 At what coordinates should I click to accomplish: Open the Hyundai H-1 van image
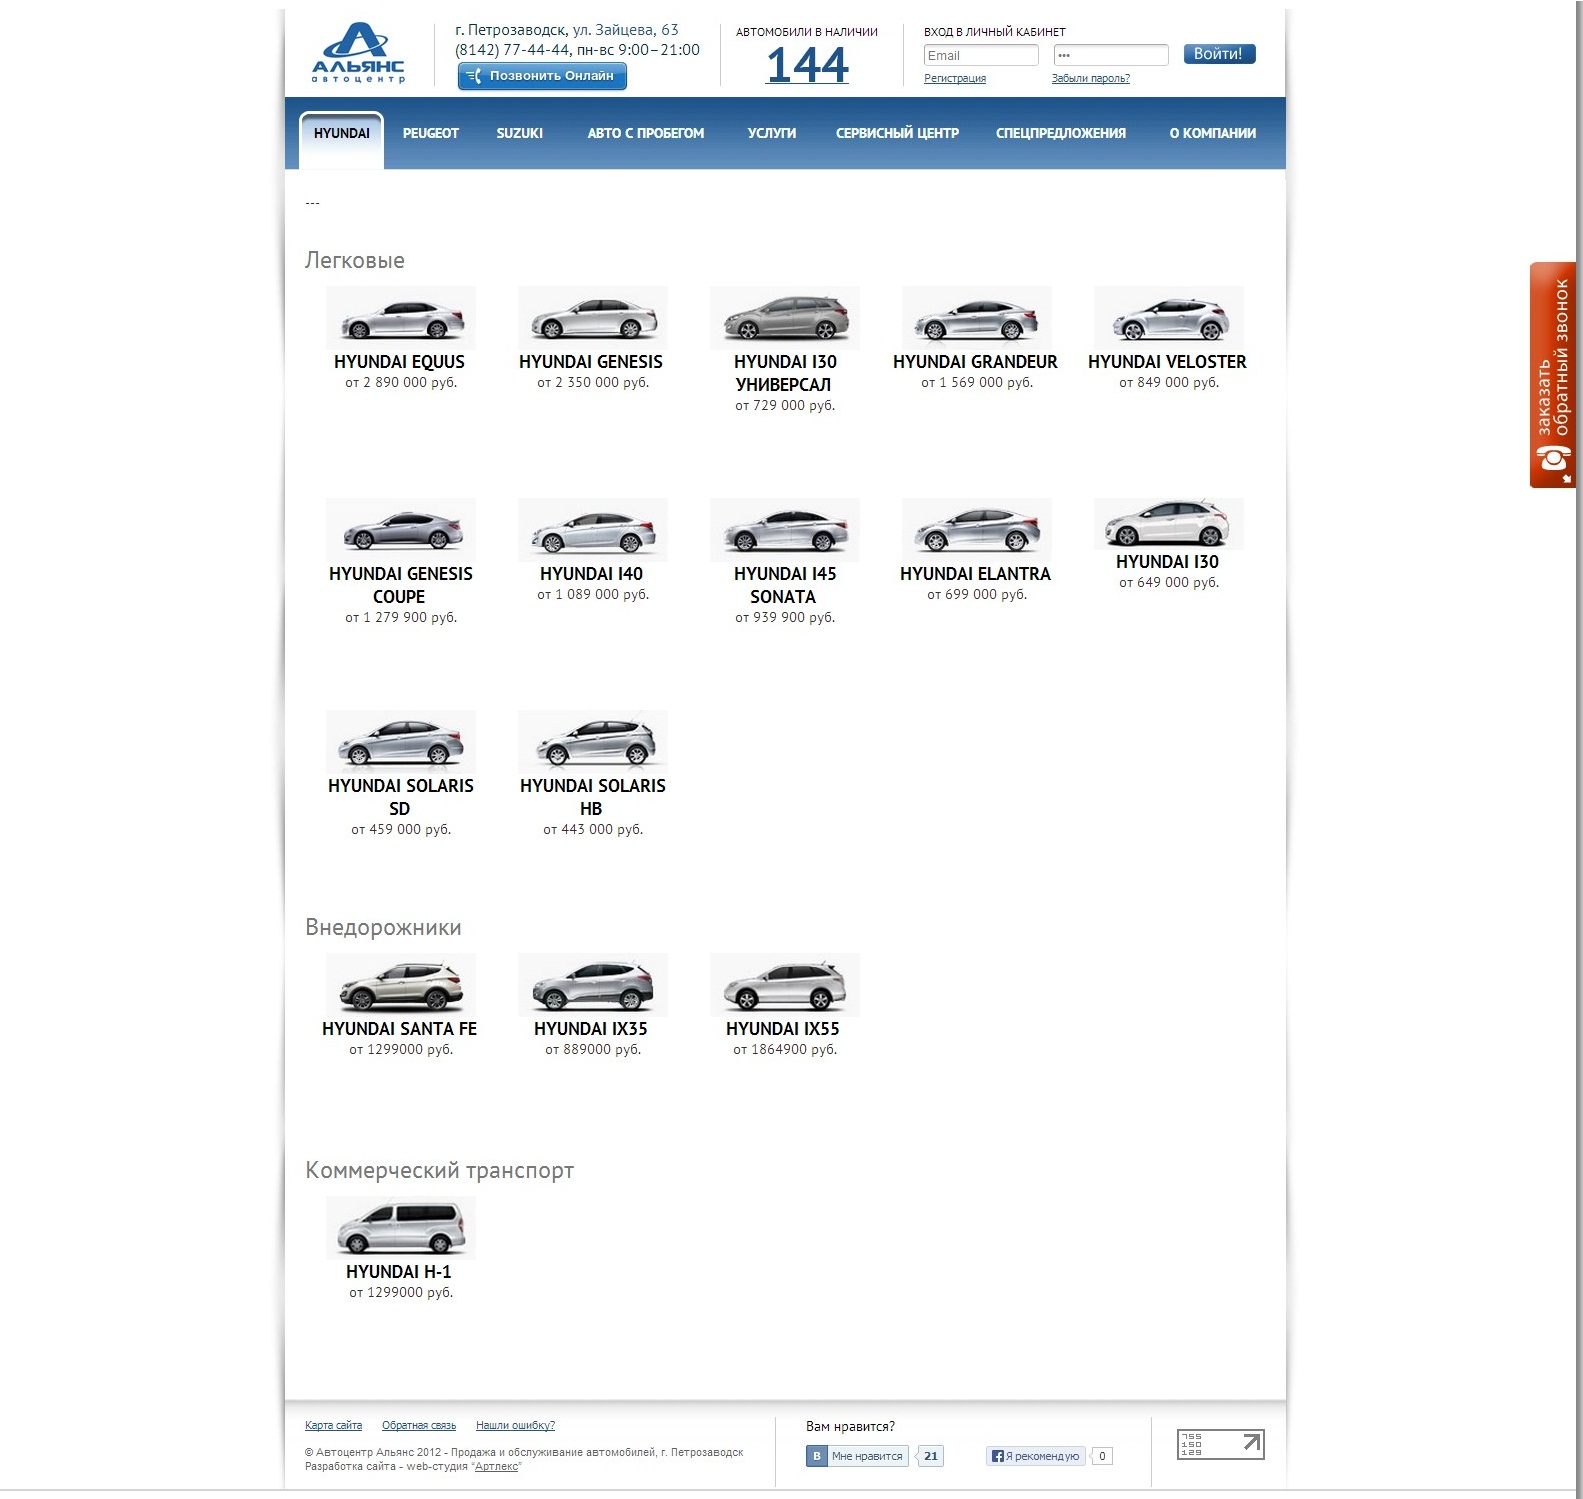pos(401,1228)
